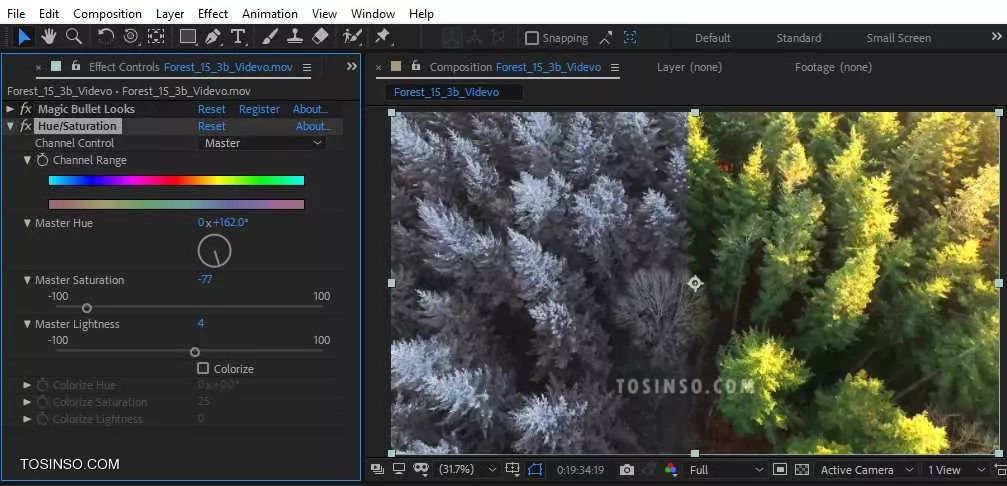The width and height of the screenshot is (1007, 486).
Task: Check the Colorize checkbox
Action: 203,369
